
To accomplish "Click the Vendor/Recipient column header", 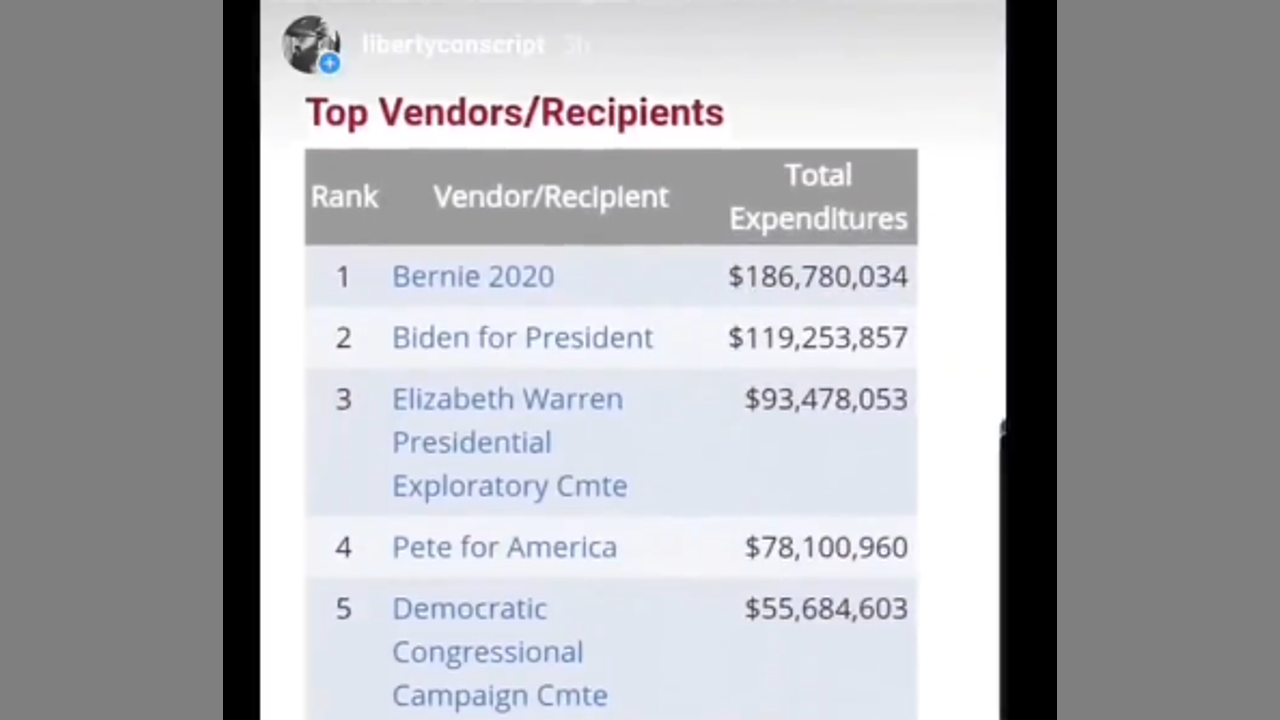I will [550, 197].
